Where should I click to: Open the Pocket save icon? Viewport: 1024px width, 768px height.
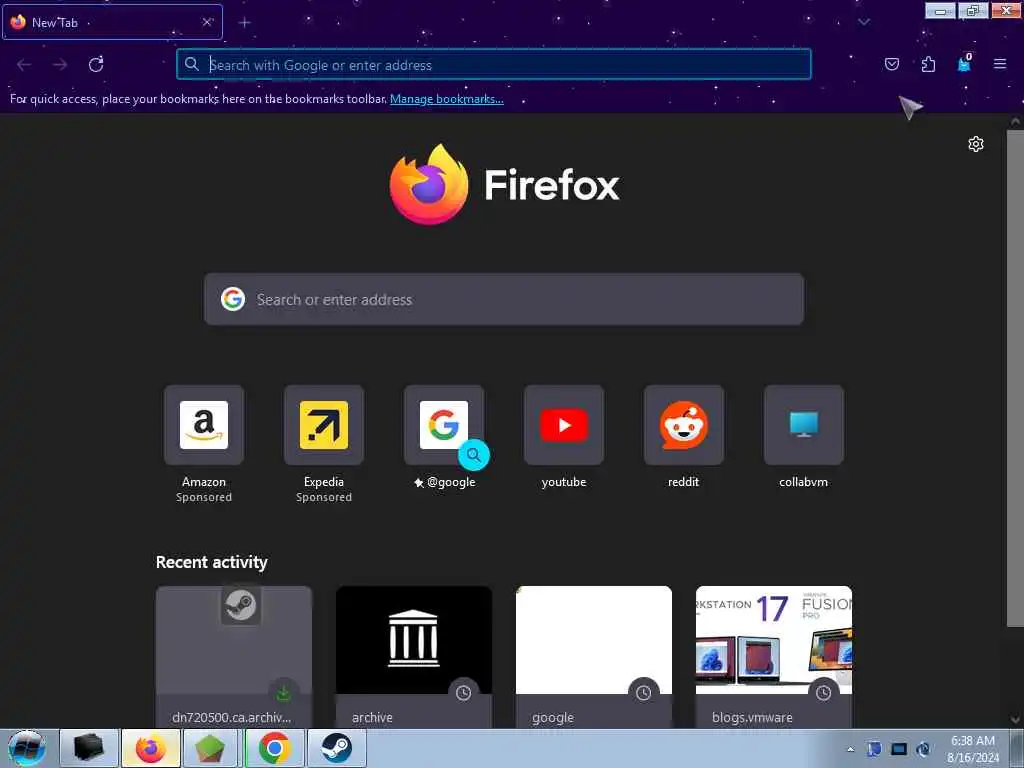(891, 64)
